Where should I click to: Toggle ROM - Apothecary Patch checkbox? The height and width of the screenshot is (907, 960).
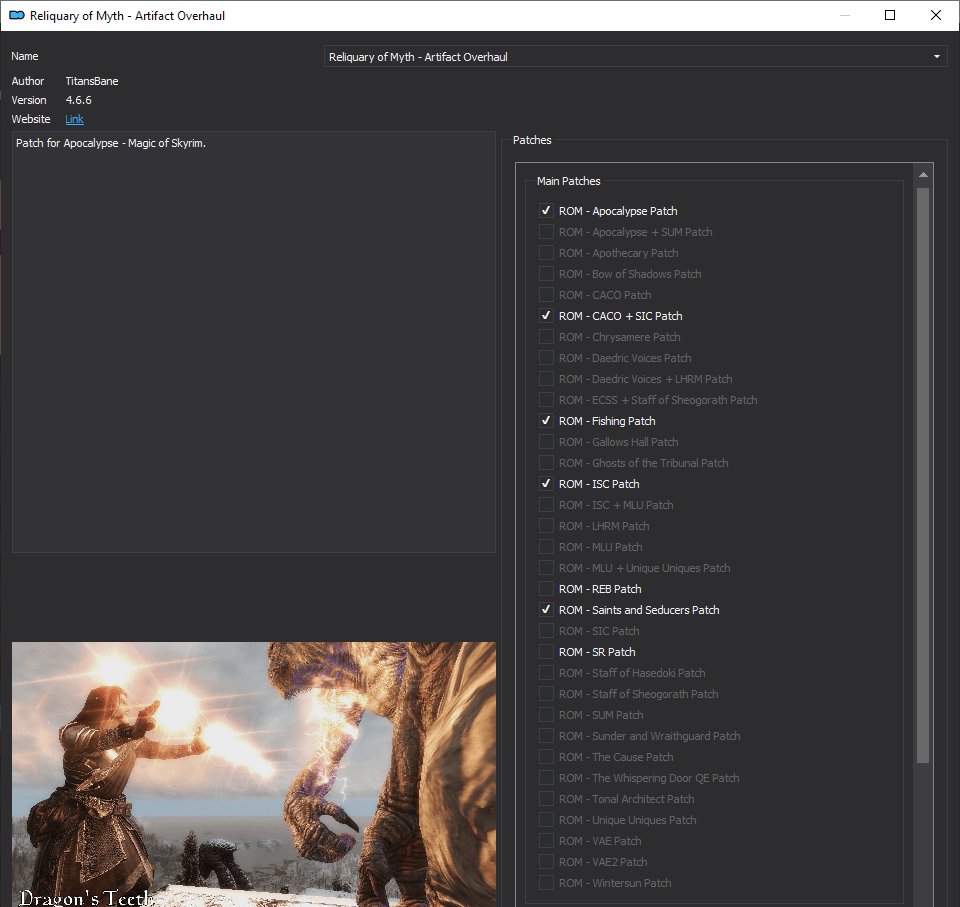pos(546,252)
